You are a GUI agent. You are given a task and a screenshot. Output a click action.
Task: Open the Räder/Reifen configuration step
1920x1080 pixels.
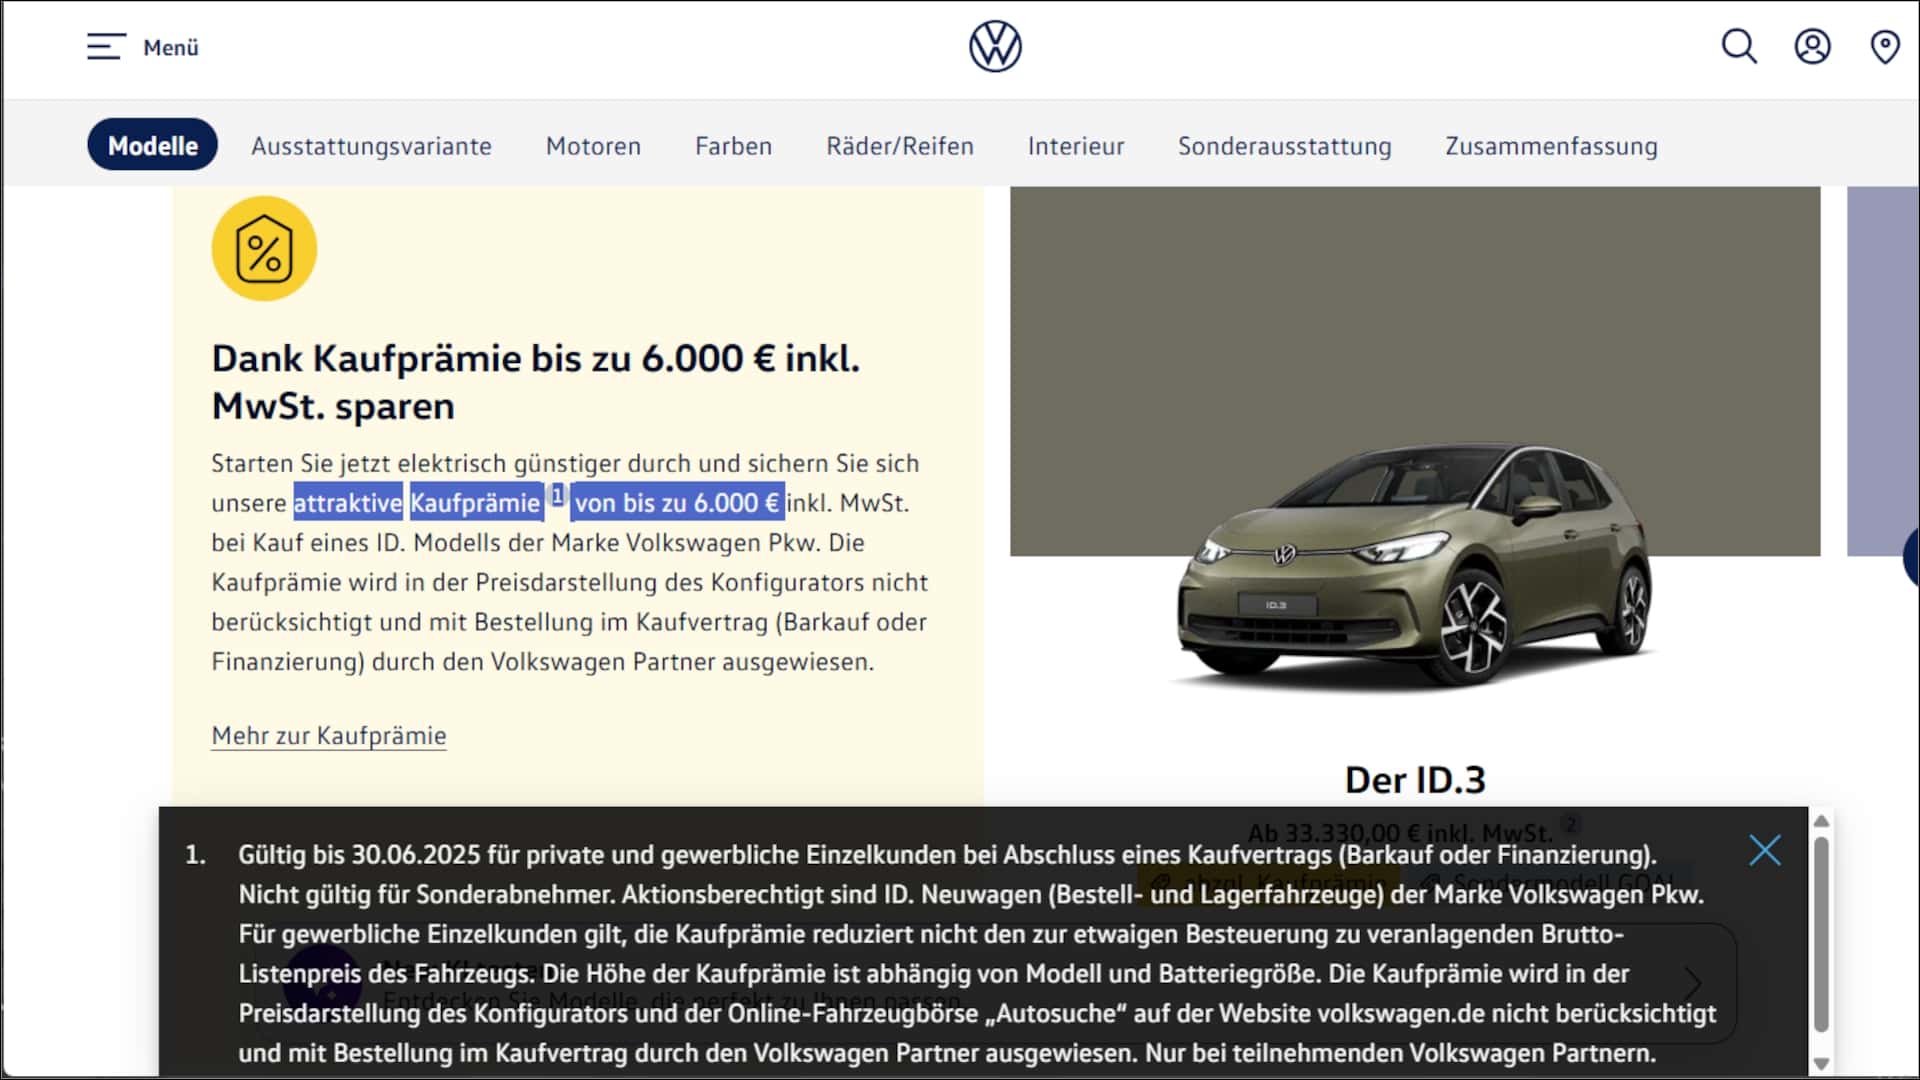tap(900, 146)
